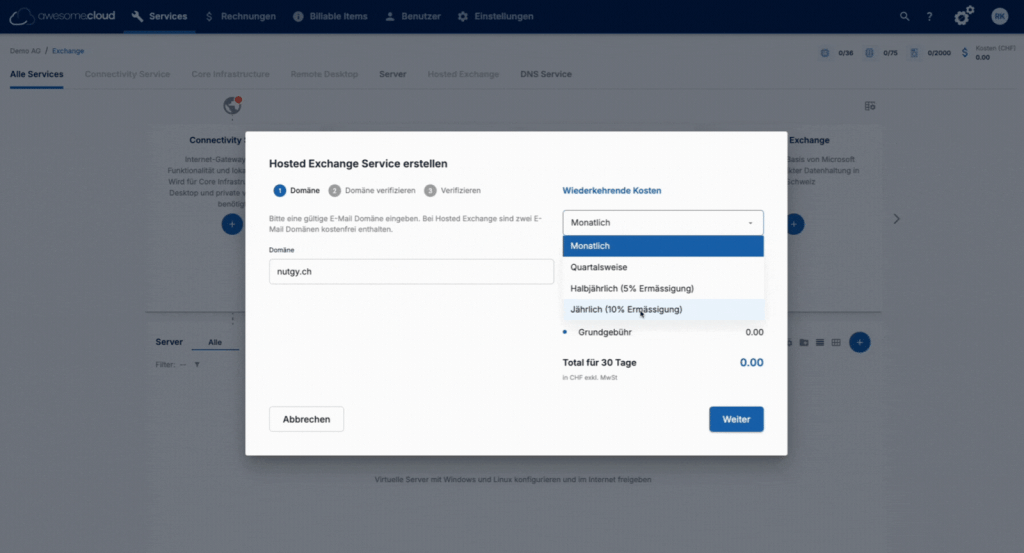This screenshot has width=1024, height=553.
Task: Choose Jährlich (10% Ermässigung) option
Action: click(x=663, y=309)
